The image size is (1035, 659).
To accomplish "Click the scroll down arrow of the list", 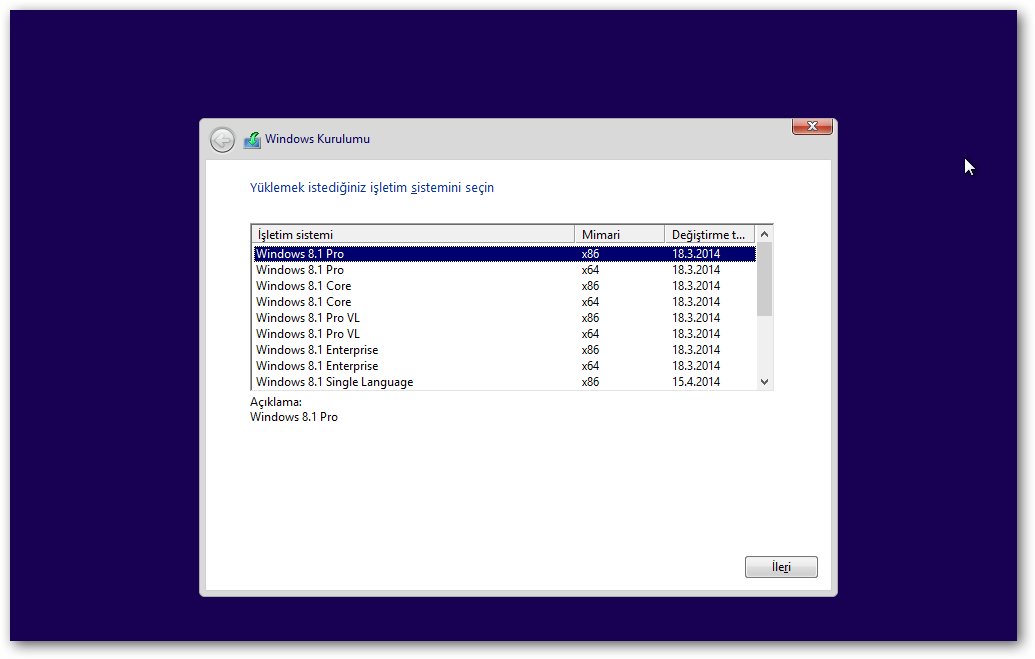I will click(764, 382).
